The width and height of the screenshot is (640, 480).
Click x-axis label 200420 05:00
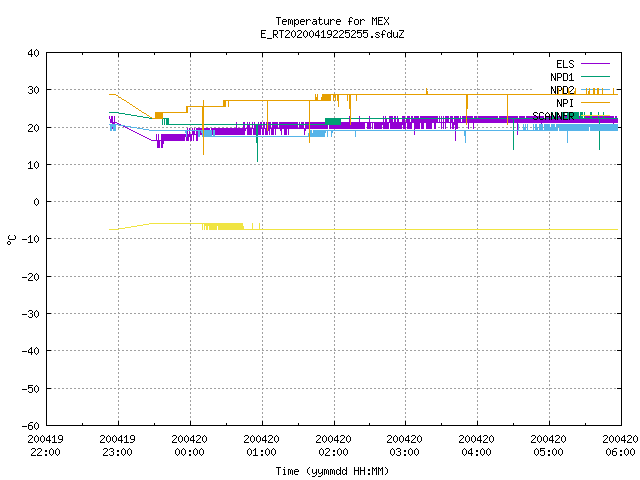click(x=548, y=446)
